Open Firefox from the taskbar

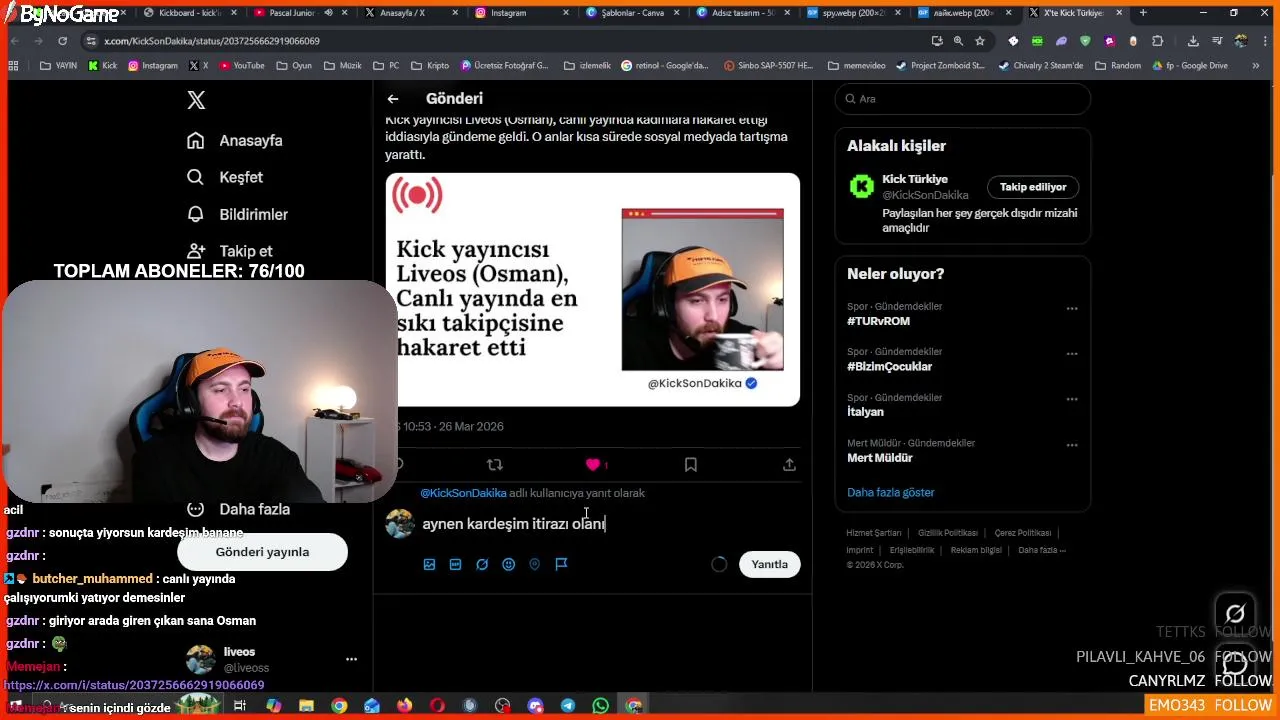point(404,706)
